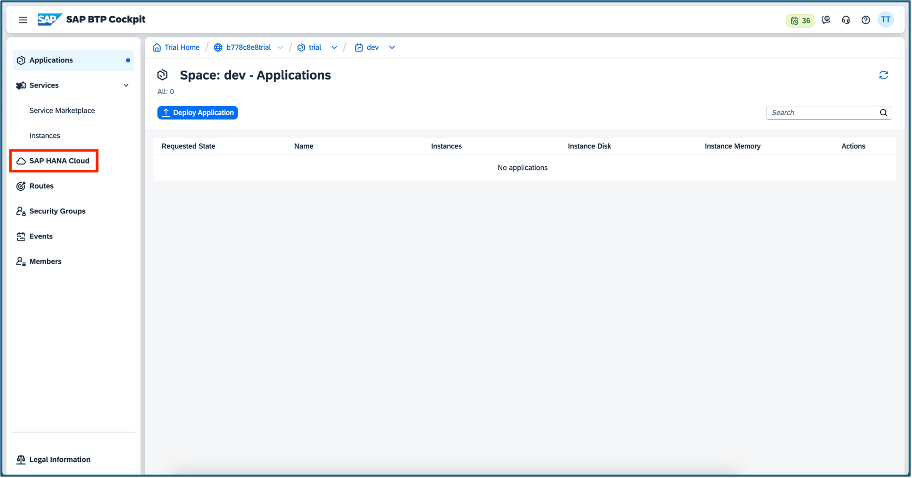
Task: Click the Deploy Application button
Action: [x=198, y=113]
